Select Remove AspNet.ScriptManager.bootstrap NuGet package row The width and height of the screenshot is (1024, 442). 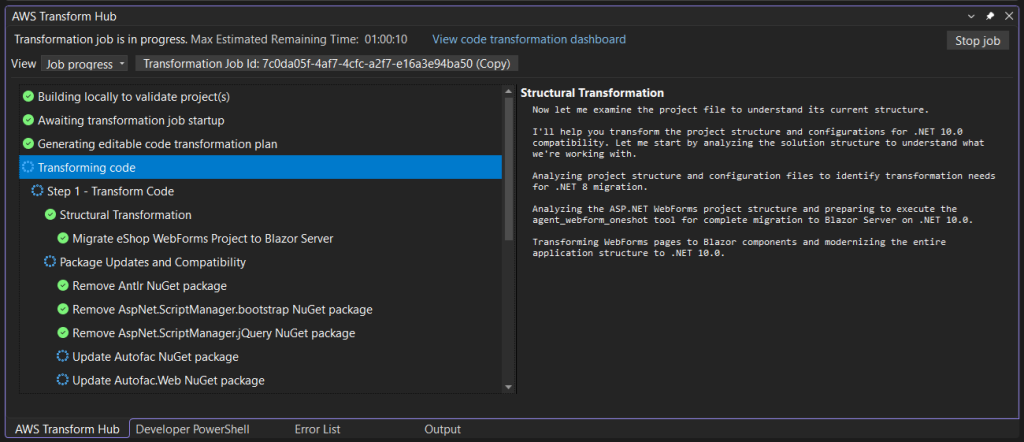tap(261, 309)
